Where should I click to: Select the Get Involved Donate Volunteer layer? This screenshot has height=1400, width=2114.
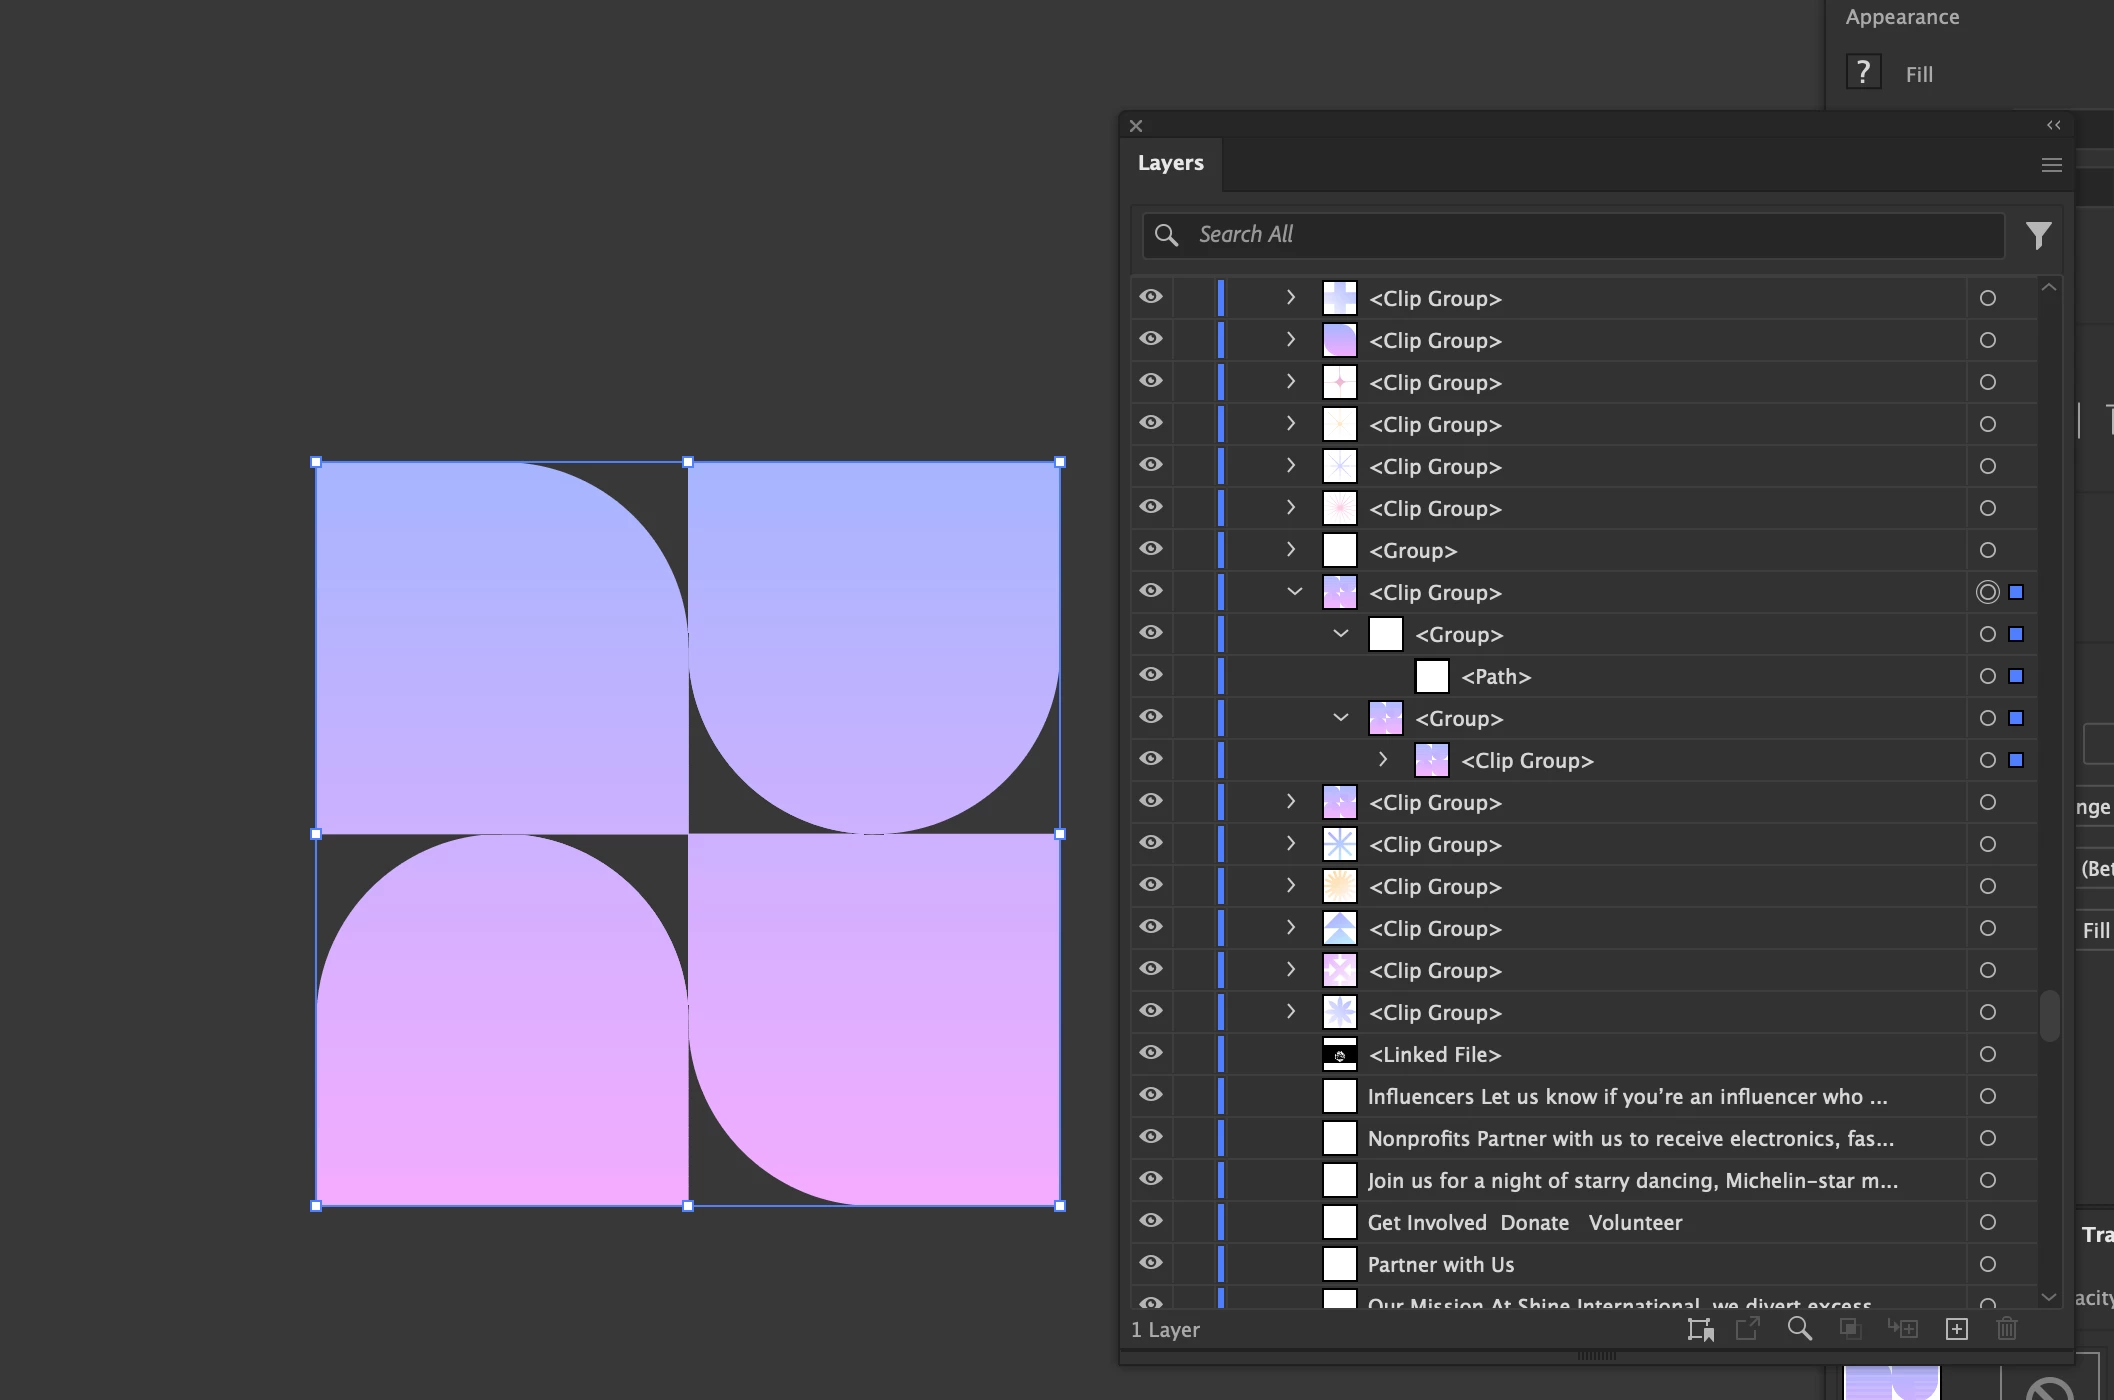click(1524, 1223)
